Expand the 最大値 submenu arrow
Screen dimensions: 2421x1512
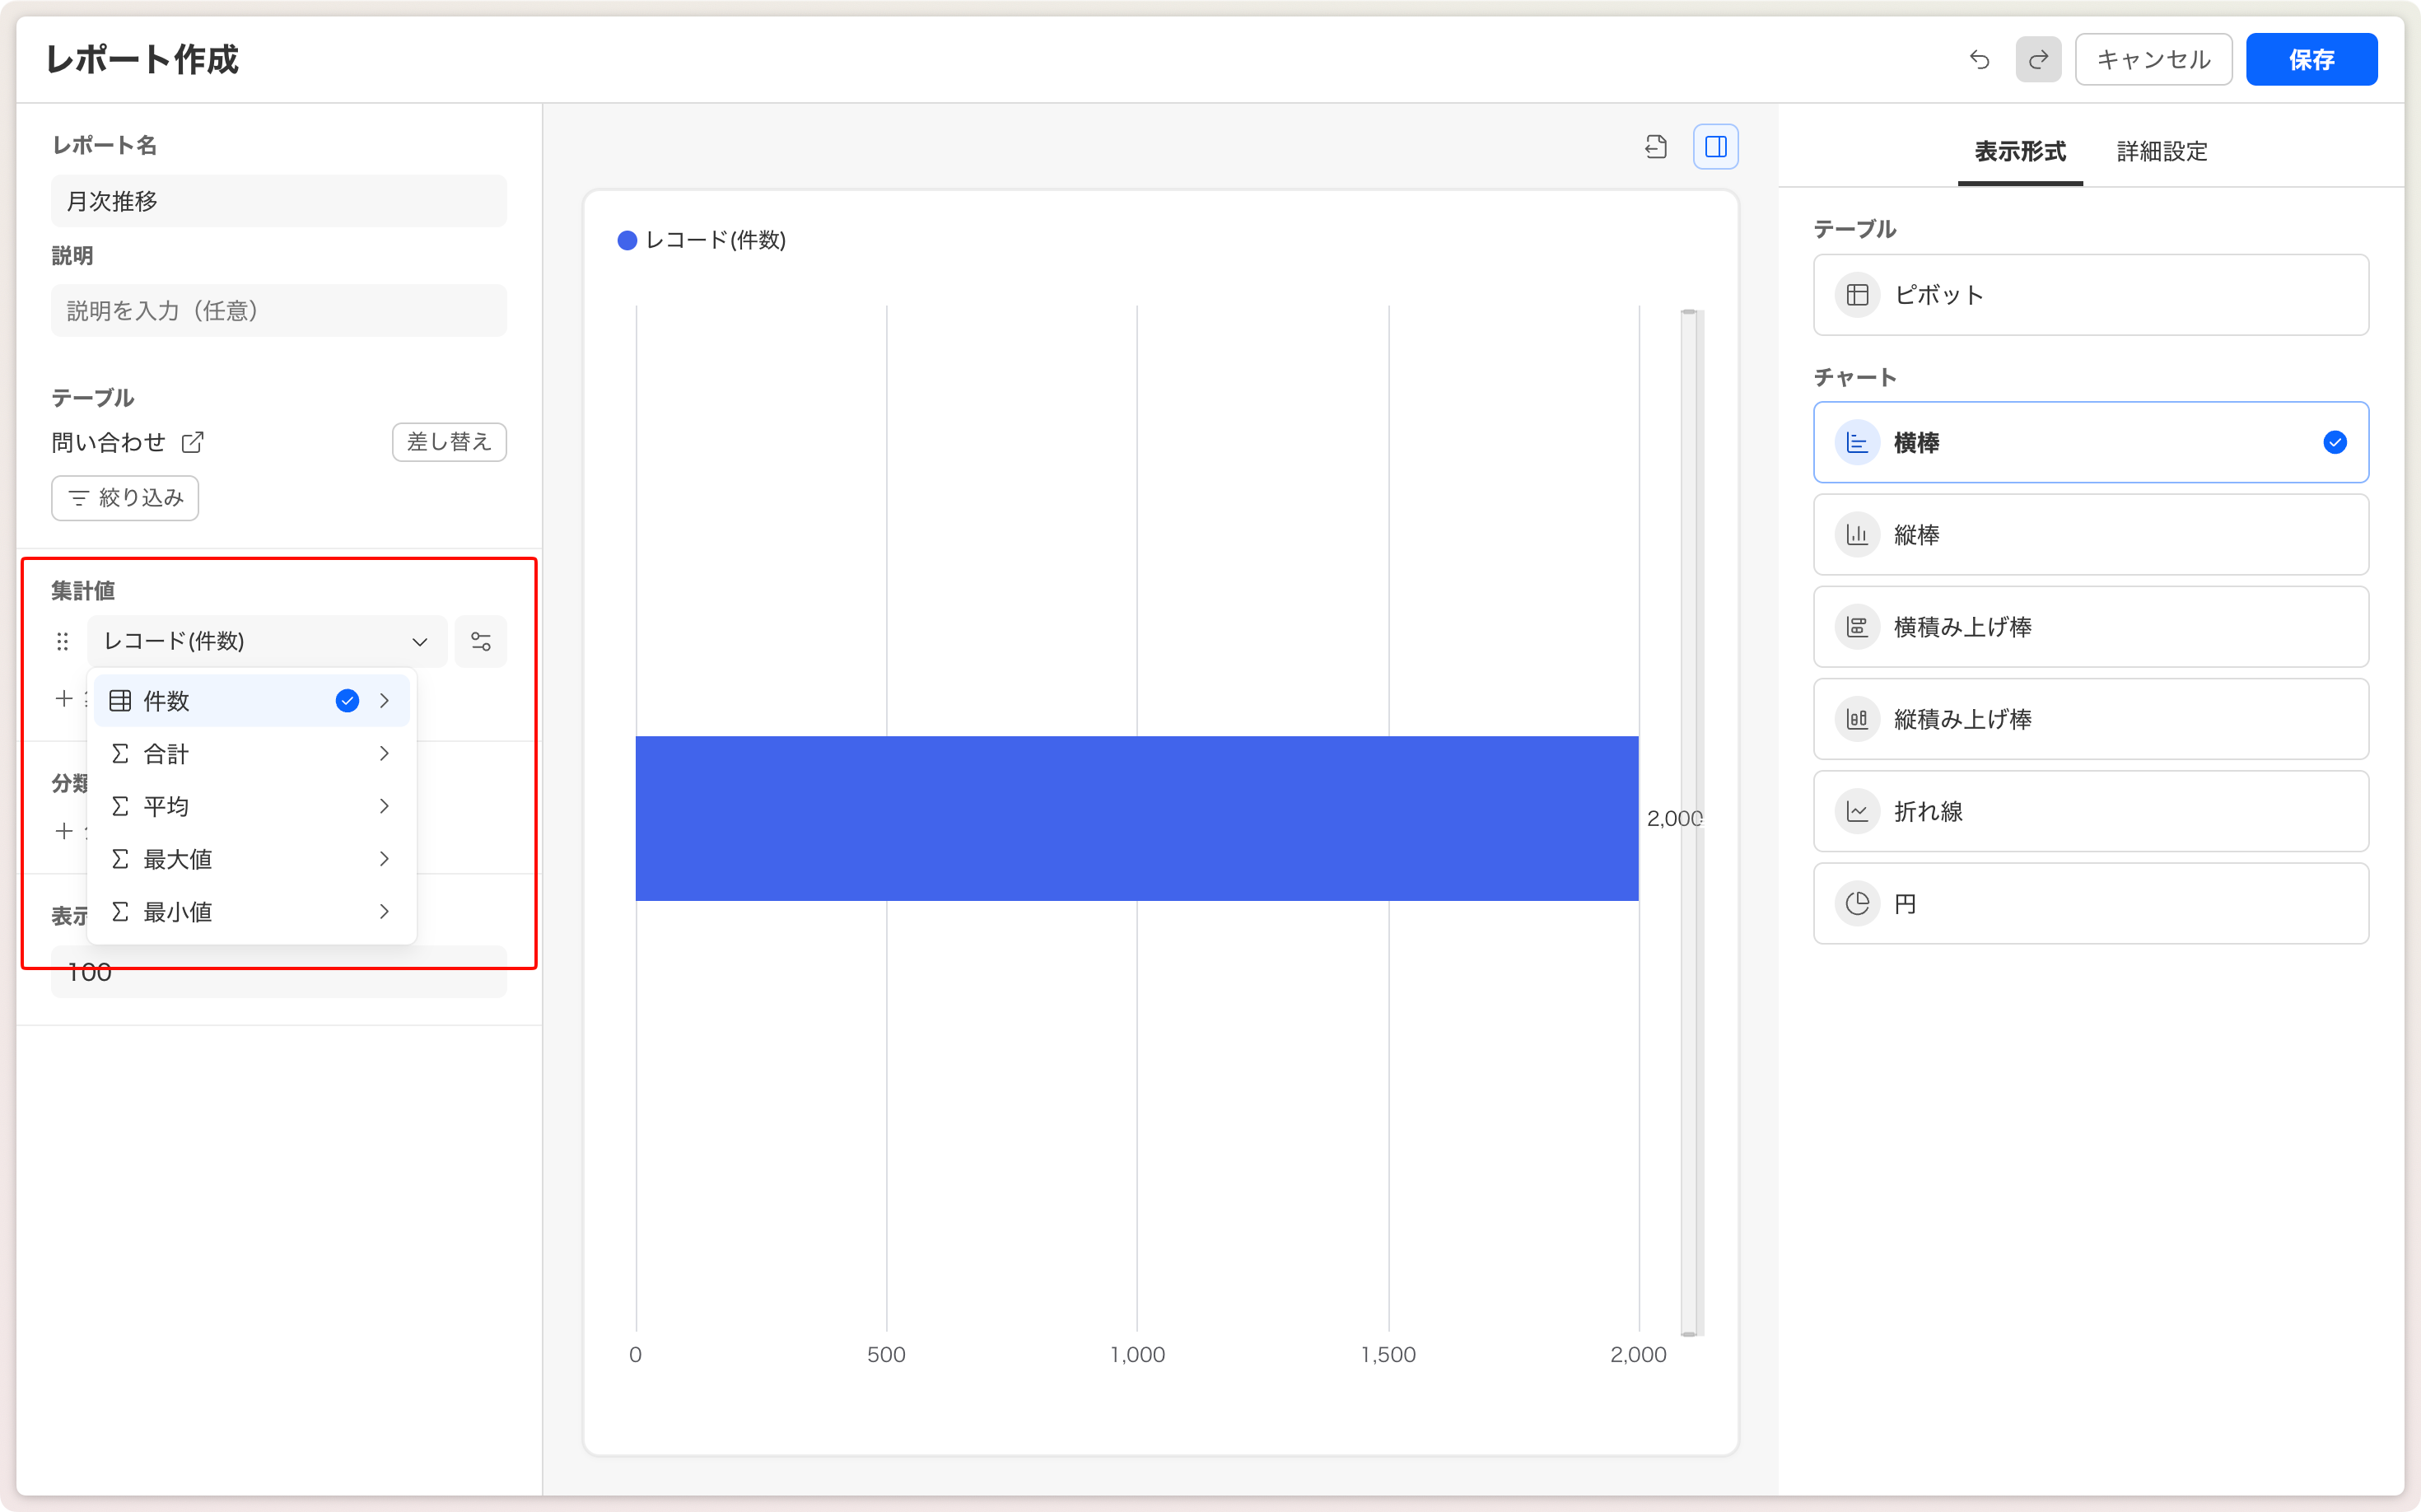click(384, 859)
